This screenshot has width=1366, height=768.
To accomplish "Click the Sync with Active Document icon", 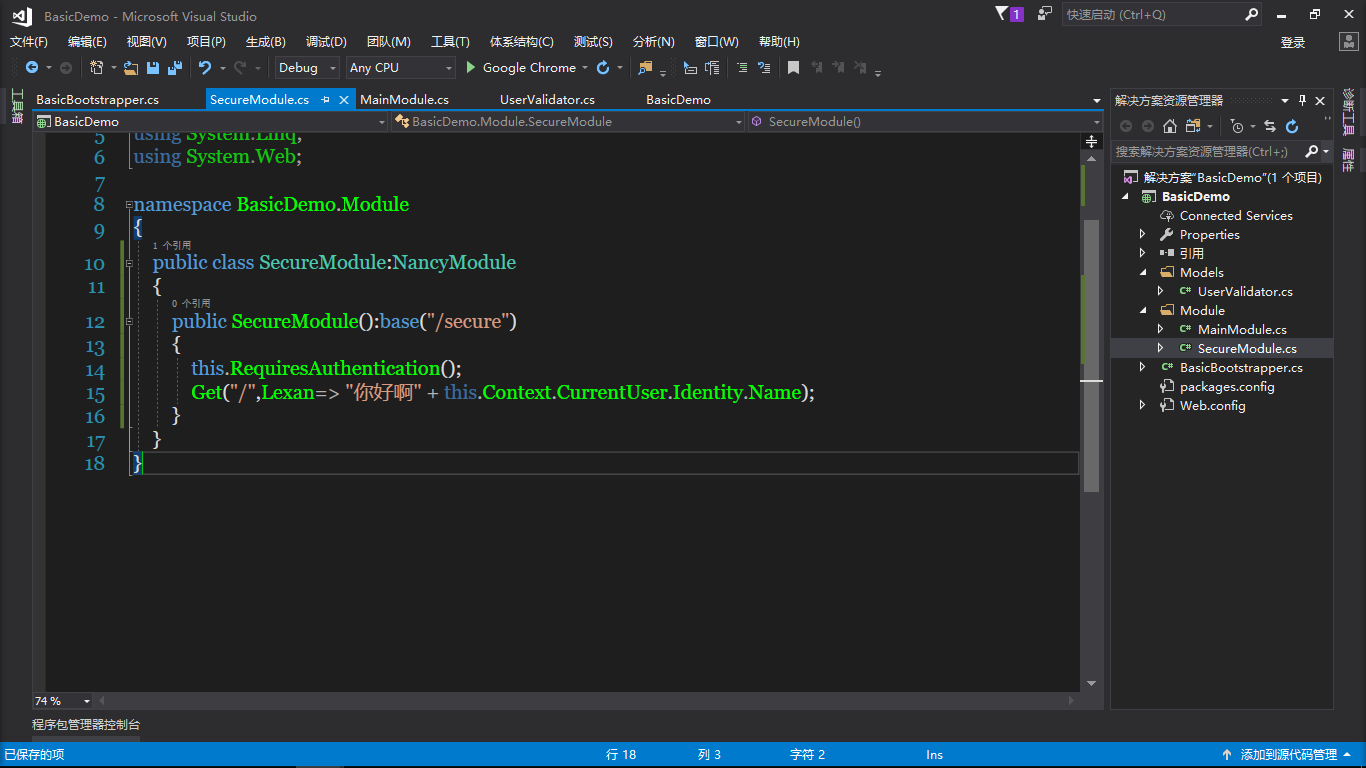I will pos(1270,126).
